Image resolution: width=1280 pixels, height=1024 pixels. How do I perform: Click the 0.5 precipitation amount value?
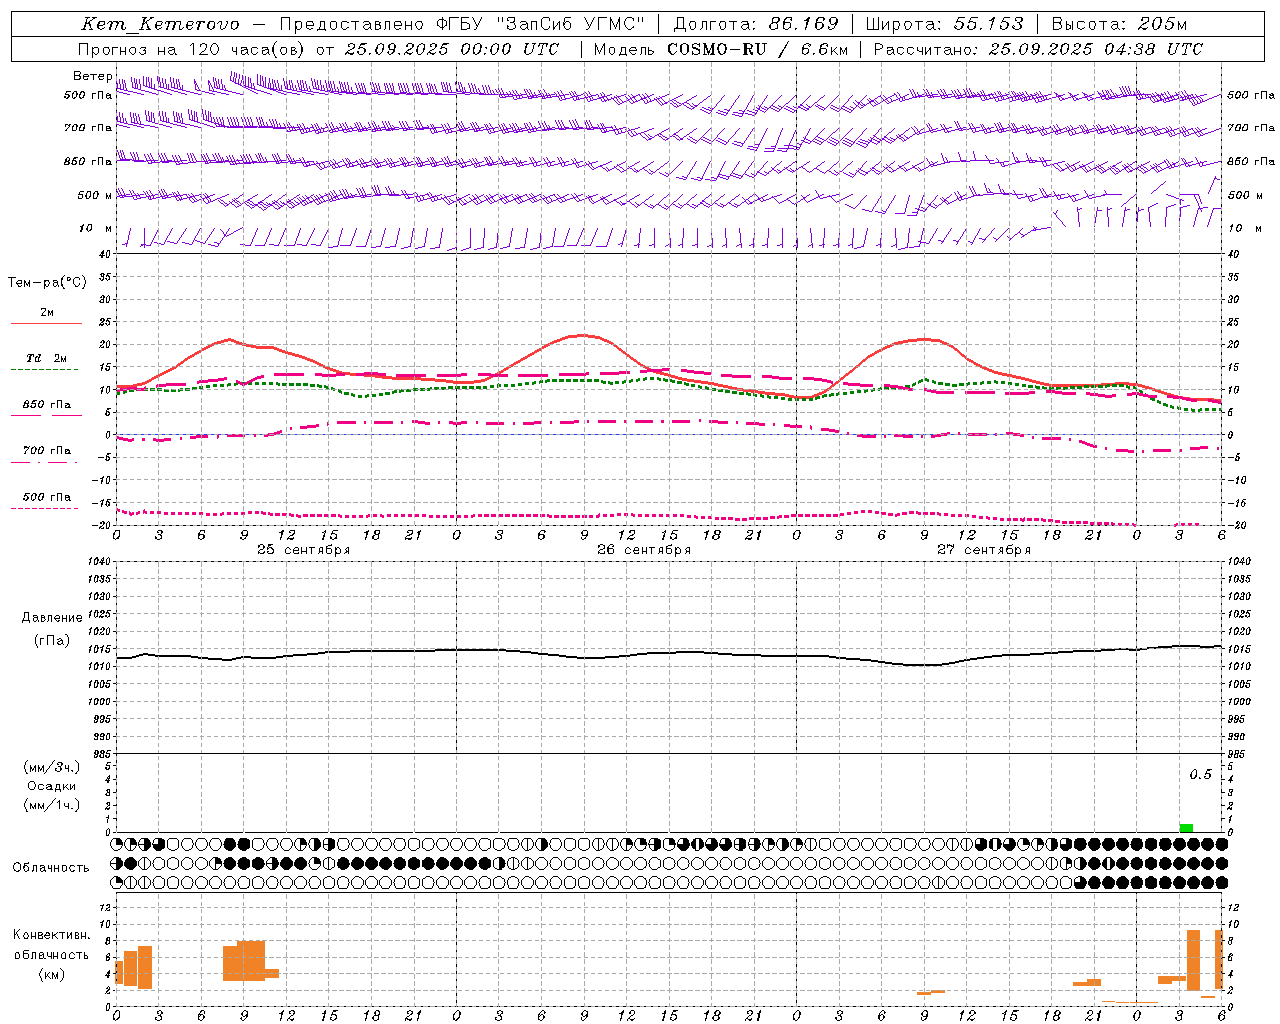pyautogui.click(x=1200, y=775)
